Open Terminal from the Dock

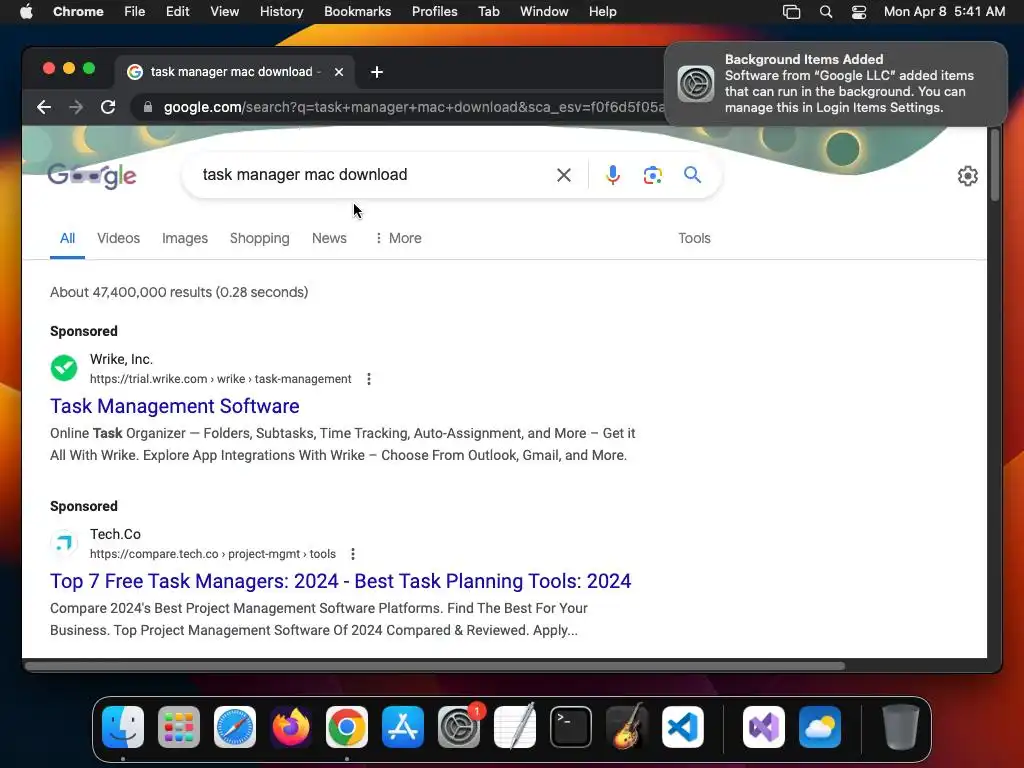click(x=571, y=727)
